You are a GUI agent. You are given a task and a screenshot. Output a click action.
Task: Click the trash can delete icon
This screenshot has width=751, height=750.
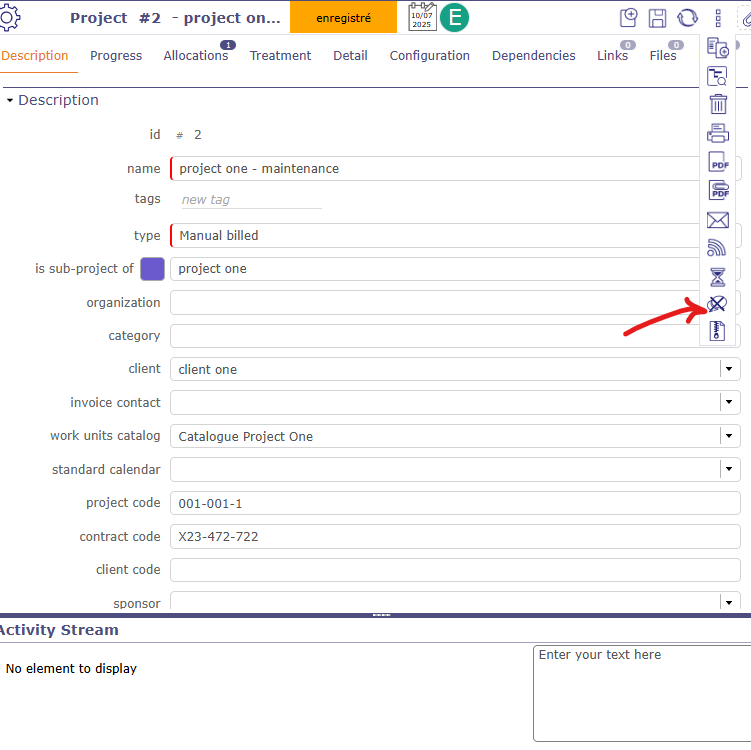pyautogui.click(x=717, y=104)
